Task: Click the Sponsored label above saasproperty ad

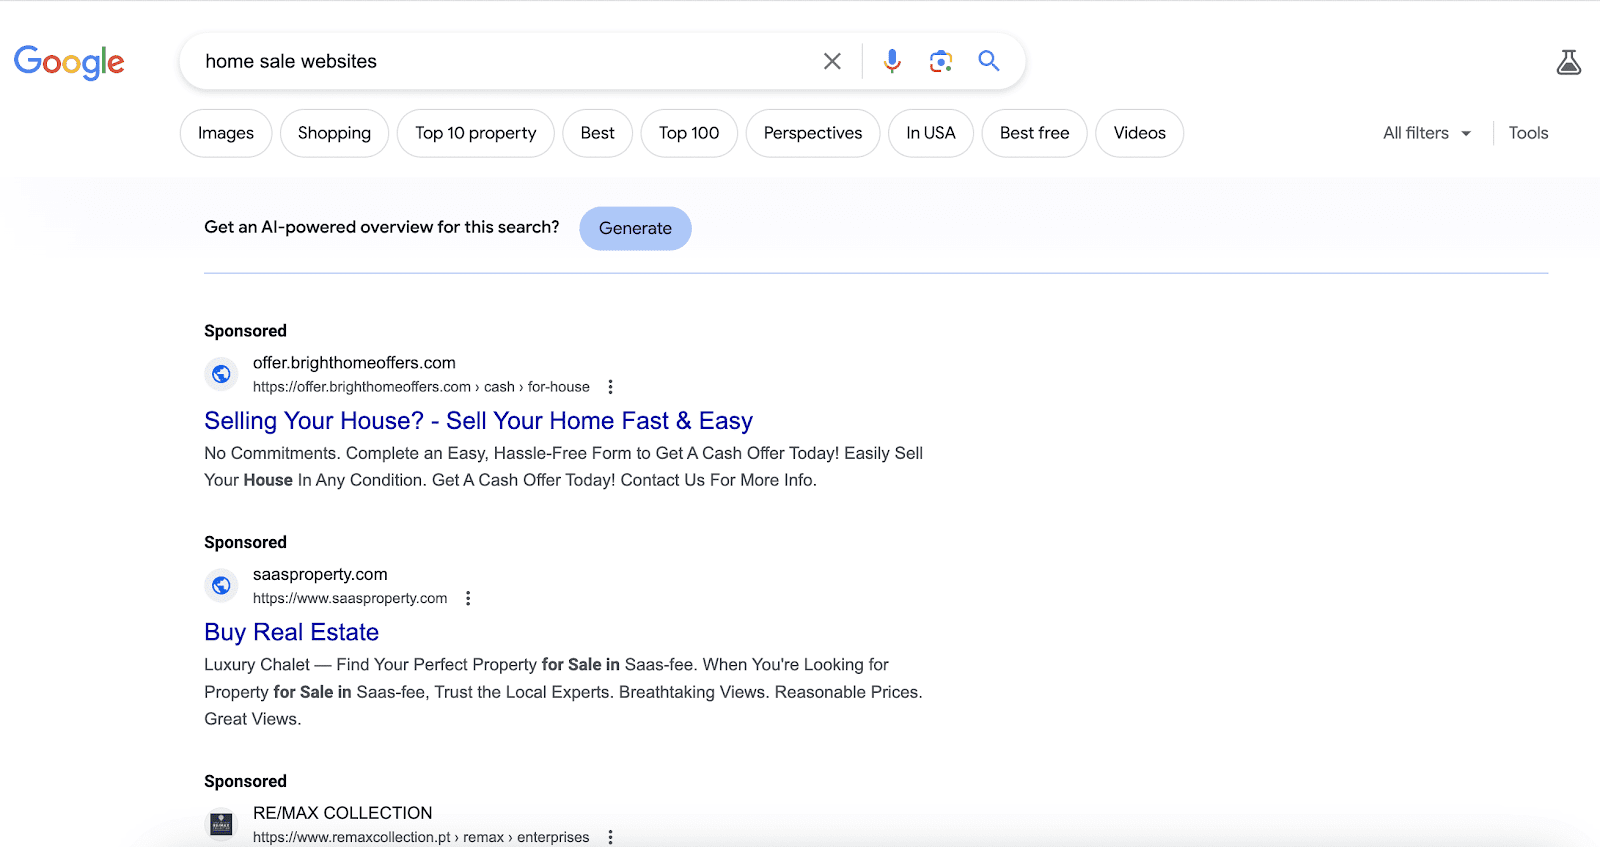Action: (x=245, y=542)
